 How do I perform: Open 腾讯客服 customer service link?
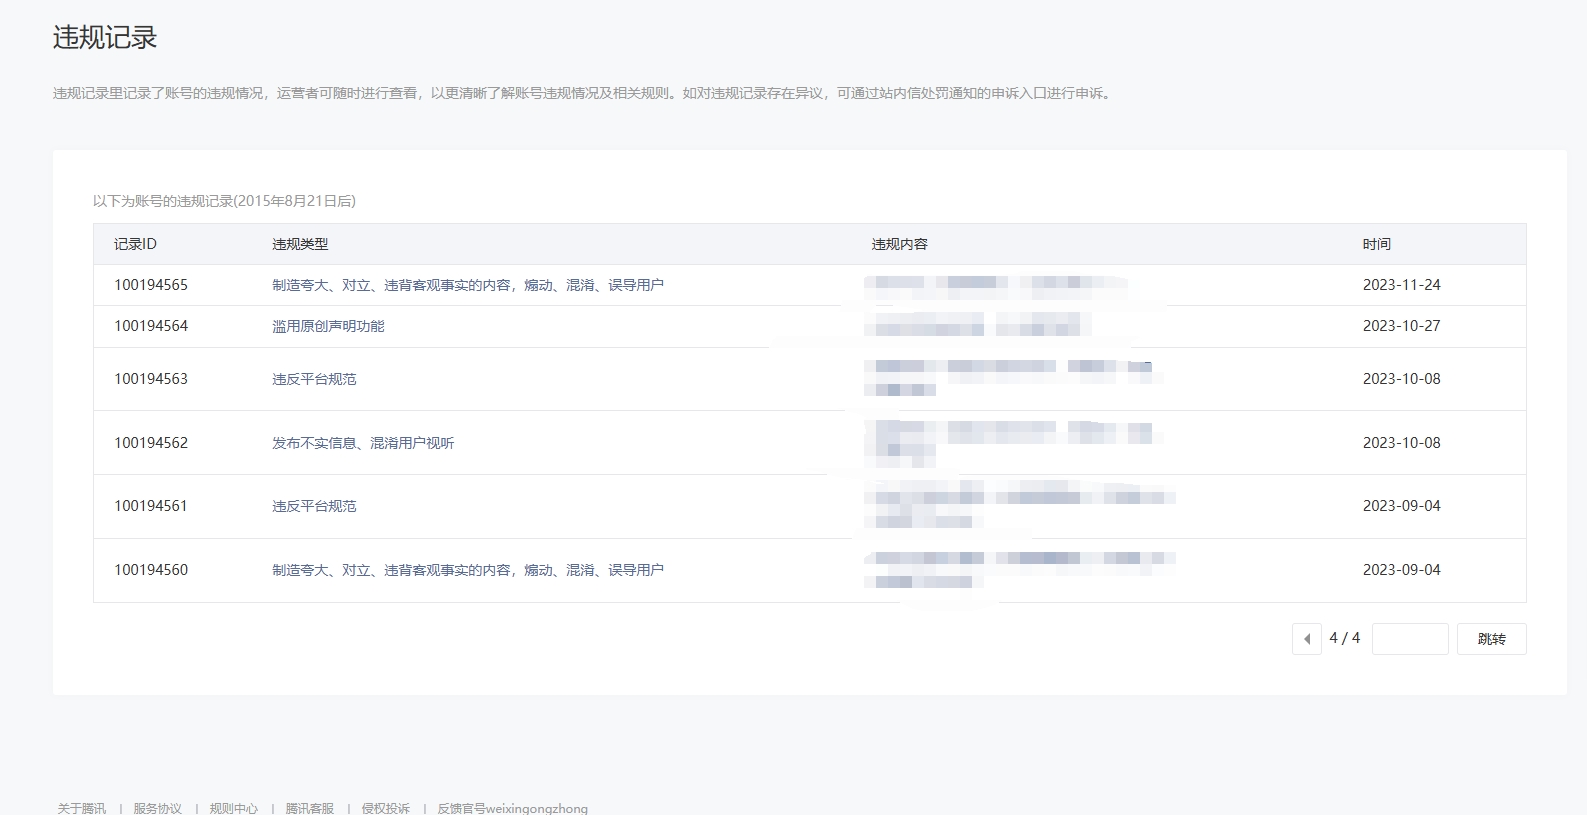[309, 808]
